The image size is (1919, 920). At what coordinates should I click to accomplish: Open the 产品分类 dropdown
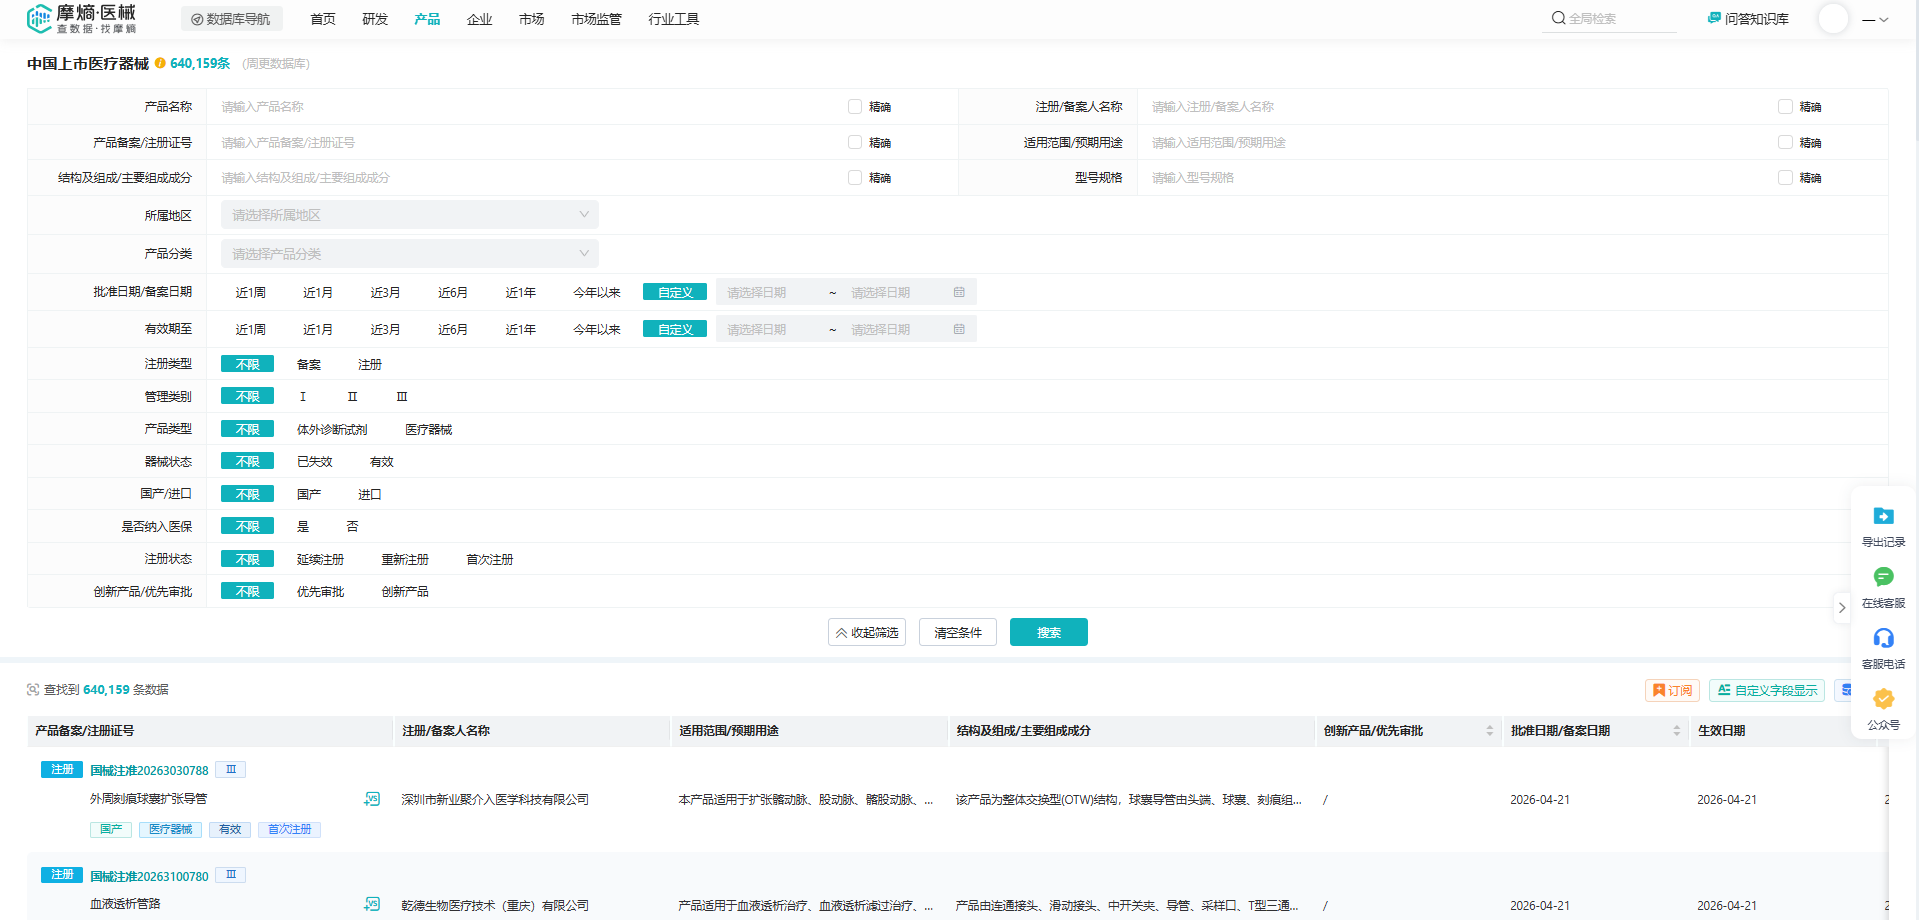click(410, 254)
